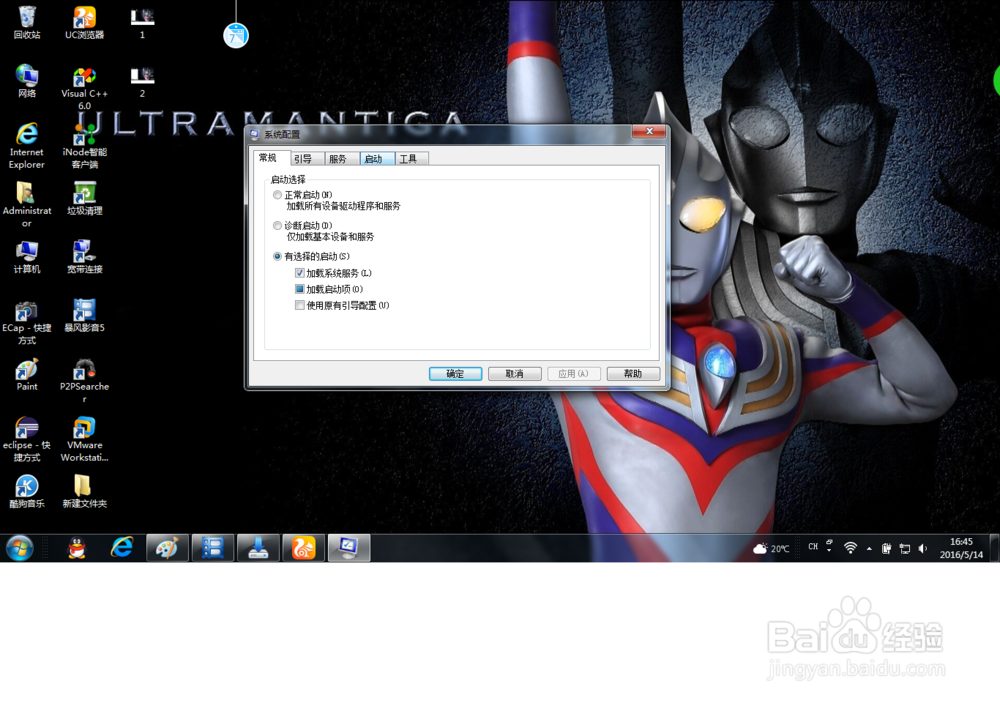The height and width of the screenshot is (703, 1000).
Task: Click the CH input language indicator
Action: pyautogui.click(x=812, y=547)
